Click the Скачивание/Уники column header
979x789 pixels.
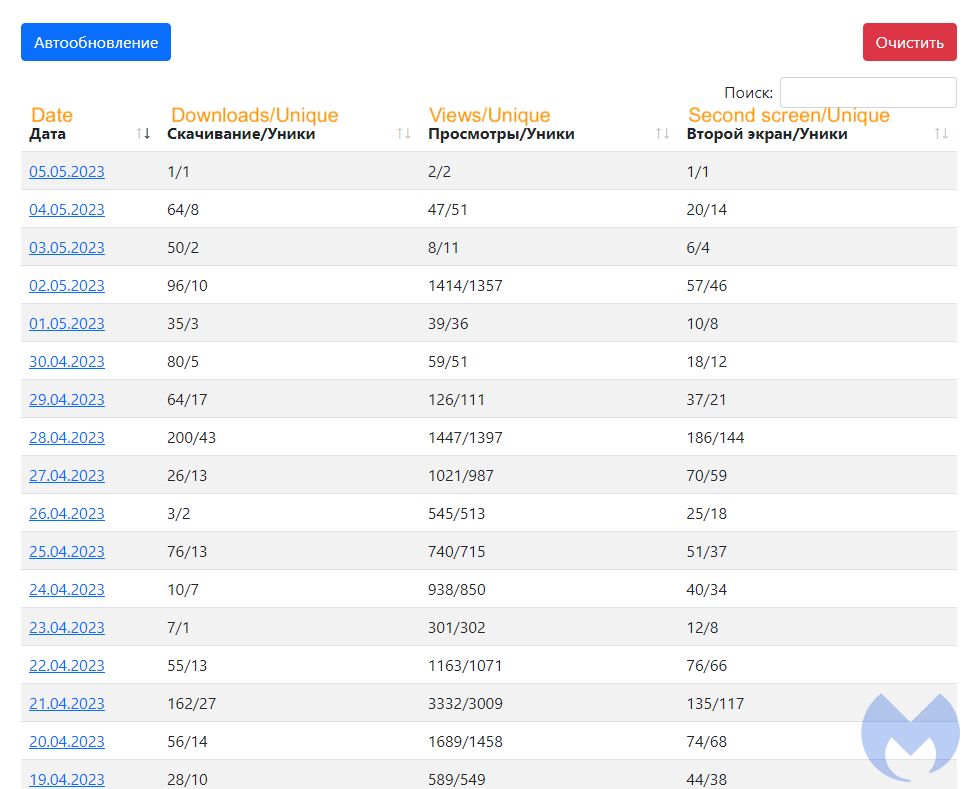tap(241, 134)
